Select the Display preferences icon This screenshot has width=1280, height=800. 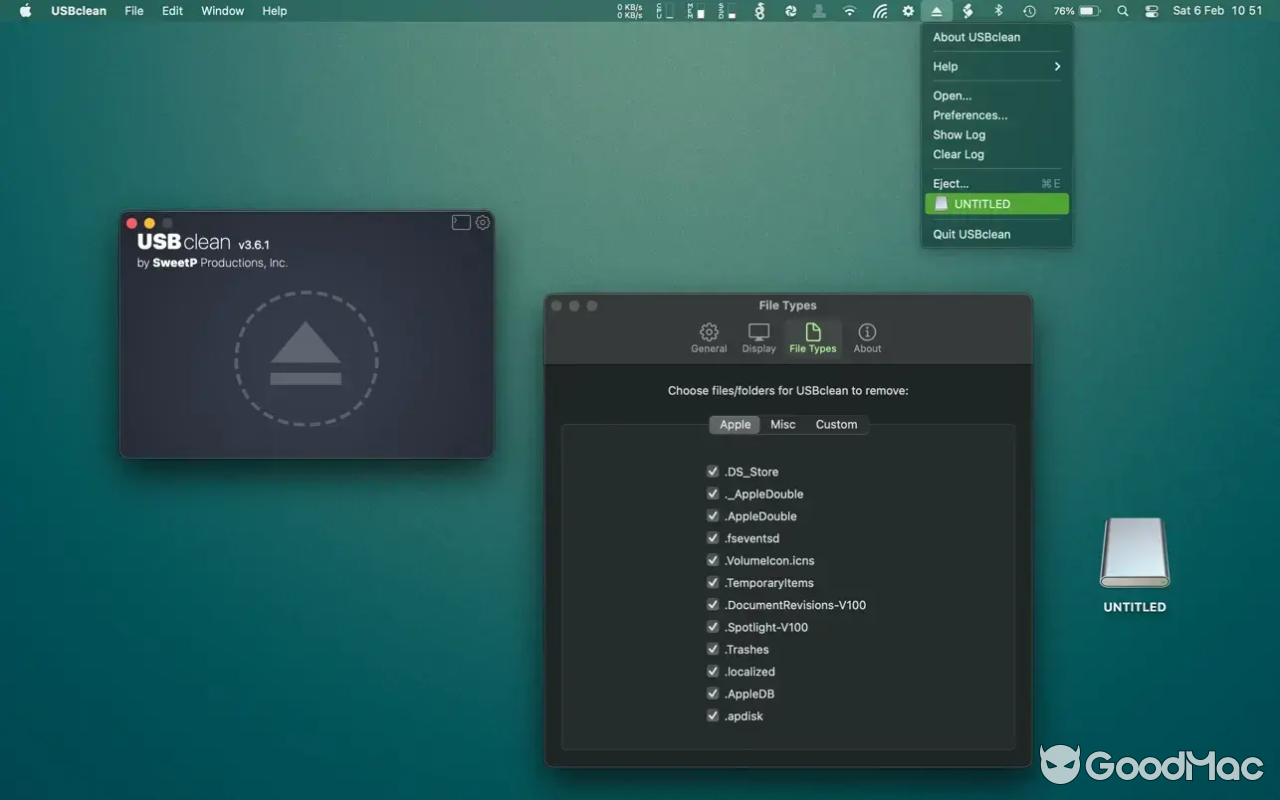coord(758,336)
